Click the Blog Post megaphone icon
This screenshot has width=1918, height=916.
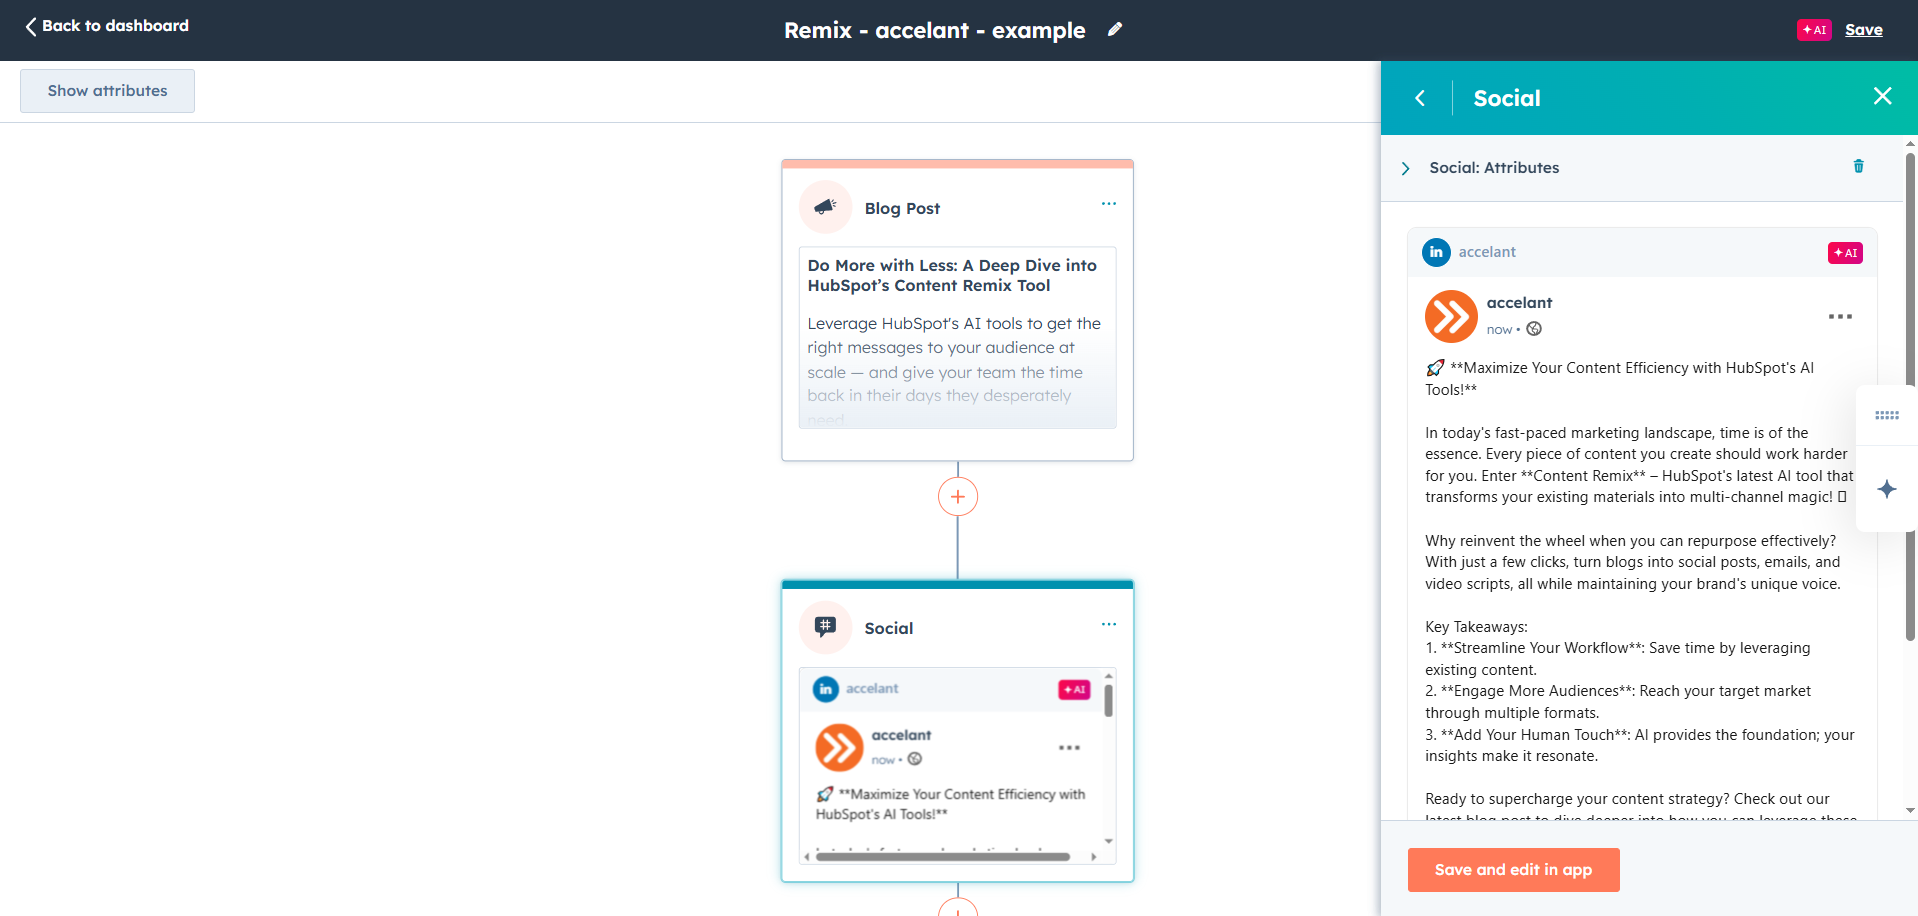click(825, 207)
